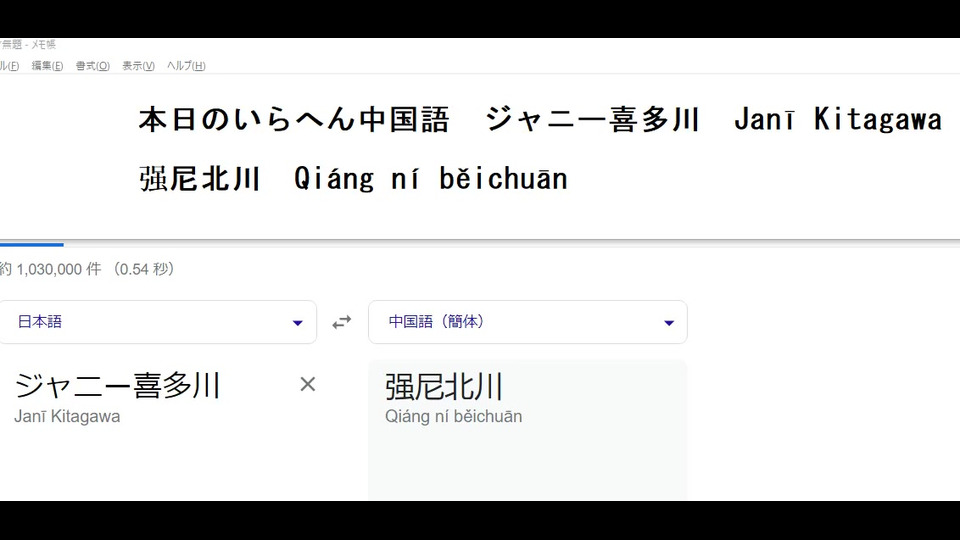Clear the Japanese source text
The height and width of the screenshot is (540, 960).
coord(308,384)
